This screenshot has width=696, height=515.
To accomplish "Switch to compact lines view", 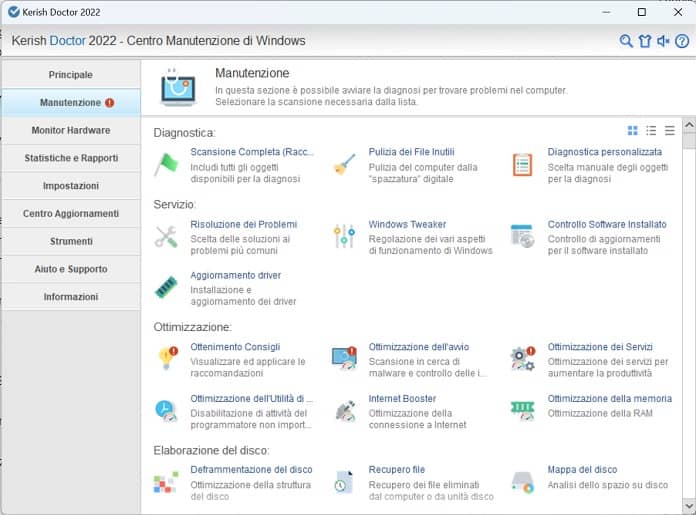I will (669, 131).
